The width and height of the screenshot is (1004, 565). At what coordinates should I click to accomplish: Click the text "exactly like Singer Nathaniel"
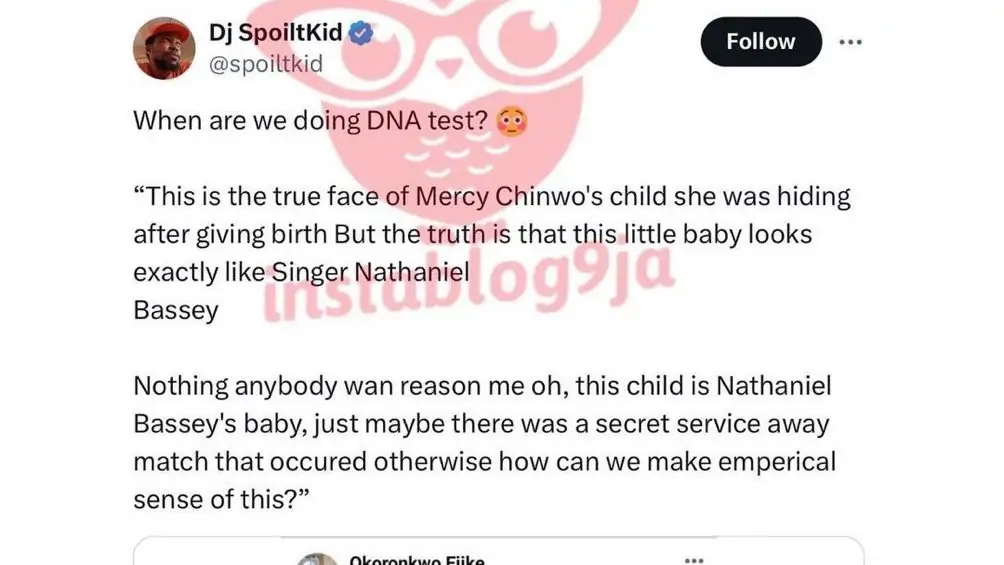click(300, 272)
